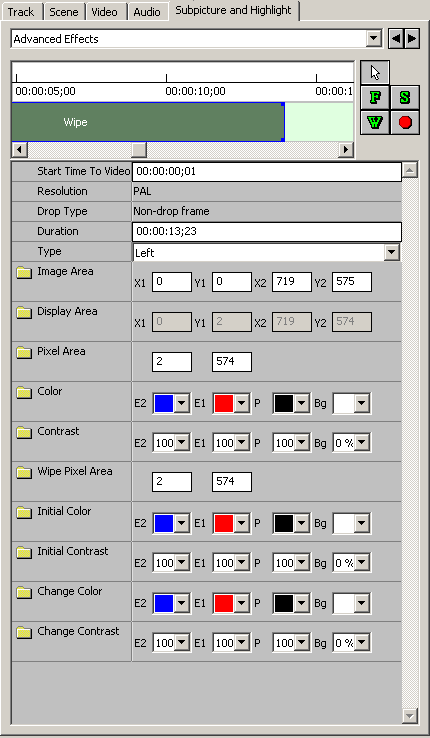Image resolution: width=430 pixels, height=738 pixels.
Task: Go to next item with right arrow
Action: click(x=412, y=39)
